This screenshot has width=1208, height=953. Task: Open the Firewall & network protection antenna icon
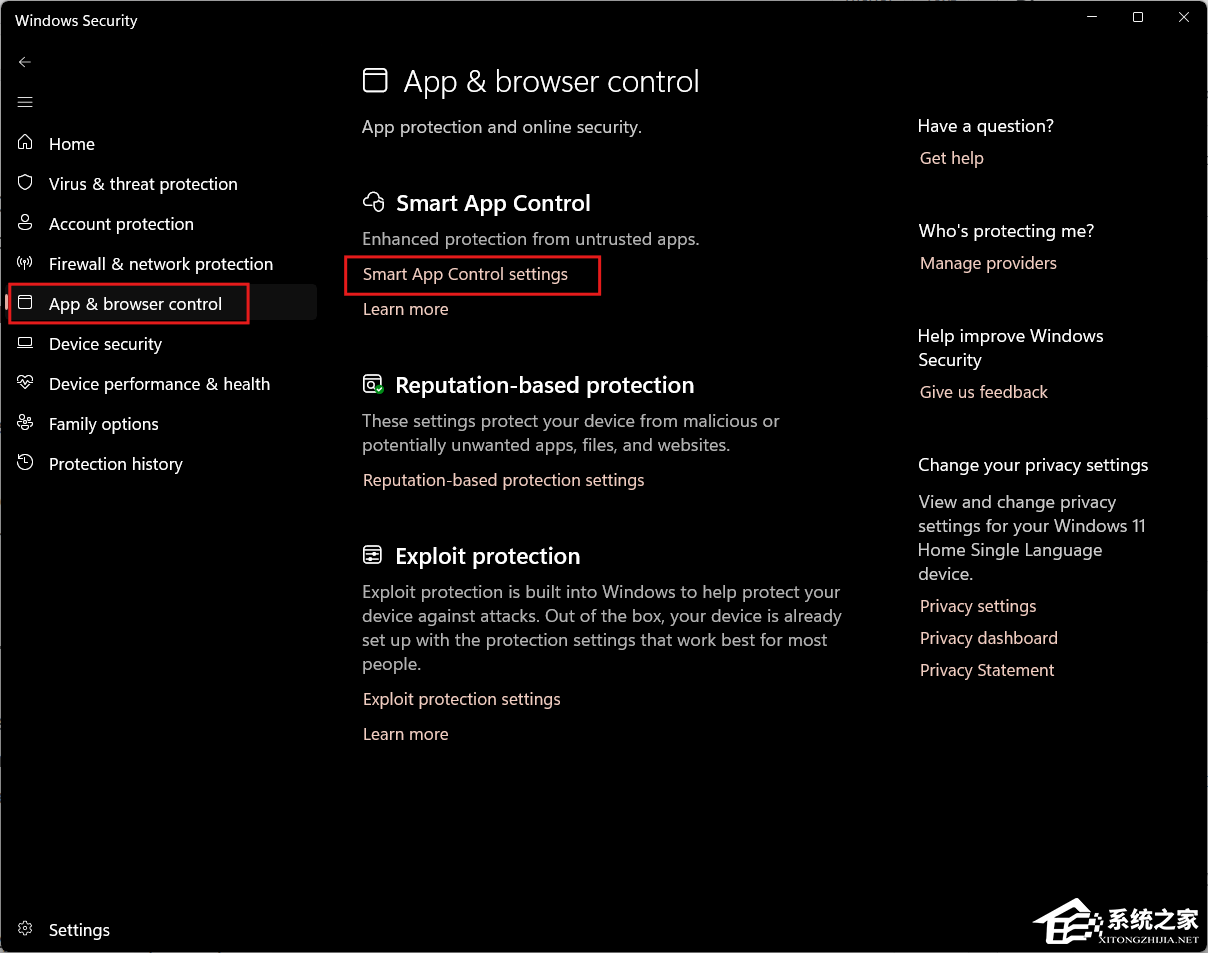pos(26,263)
